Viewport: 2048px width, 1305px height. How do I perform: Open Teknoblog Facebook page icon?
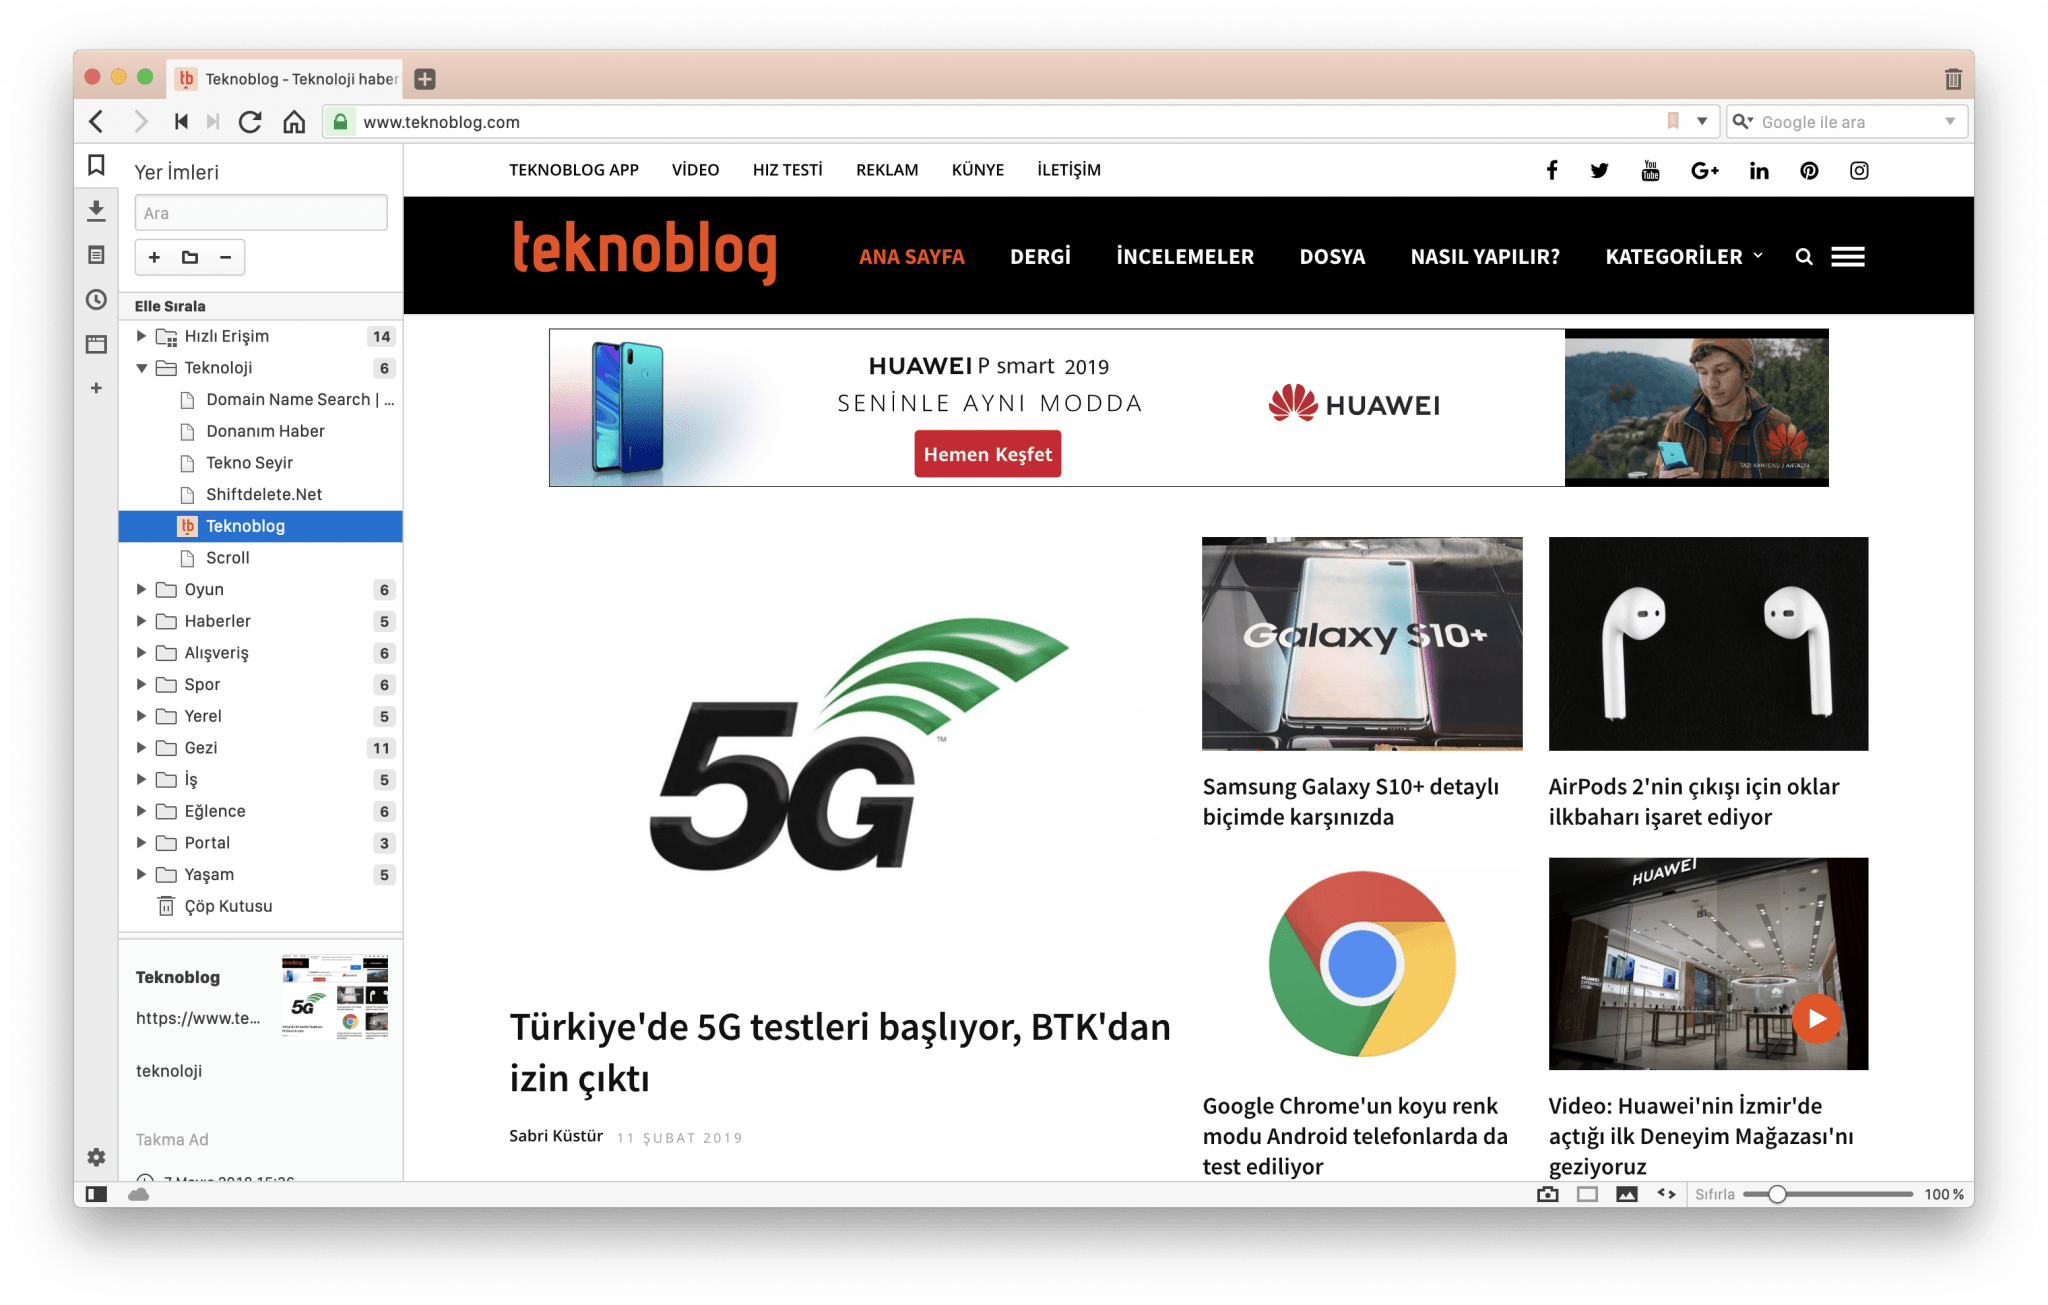coord(1552,170)
